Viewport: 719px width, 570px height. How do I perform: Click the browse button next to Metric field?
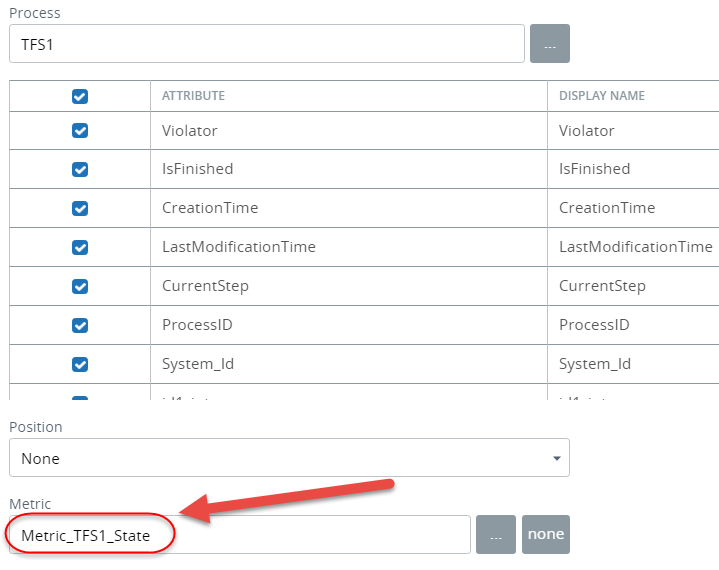496,534
